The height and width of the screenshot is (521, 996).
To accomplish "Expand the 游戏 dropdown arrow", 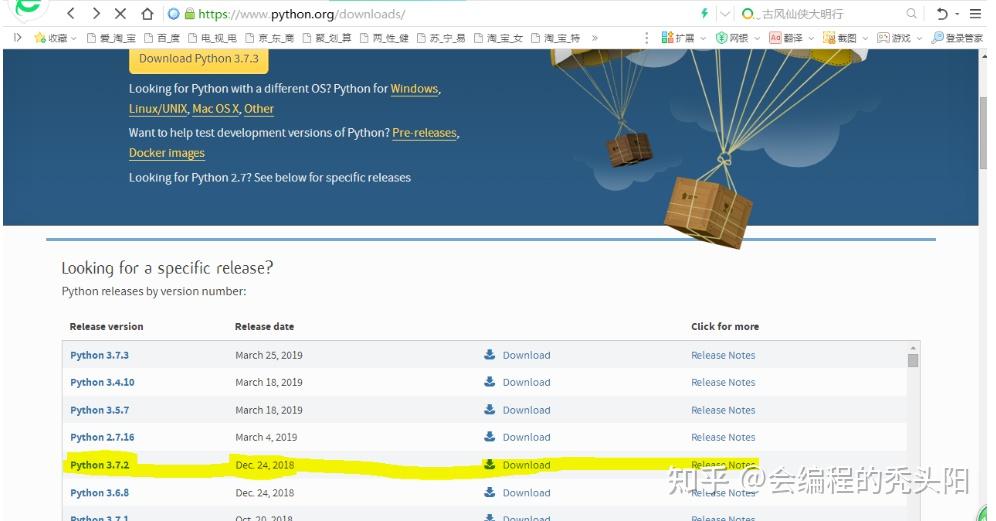I will coord(919,39).
